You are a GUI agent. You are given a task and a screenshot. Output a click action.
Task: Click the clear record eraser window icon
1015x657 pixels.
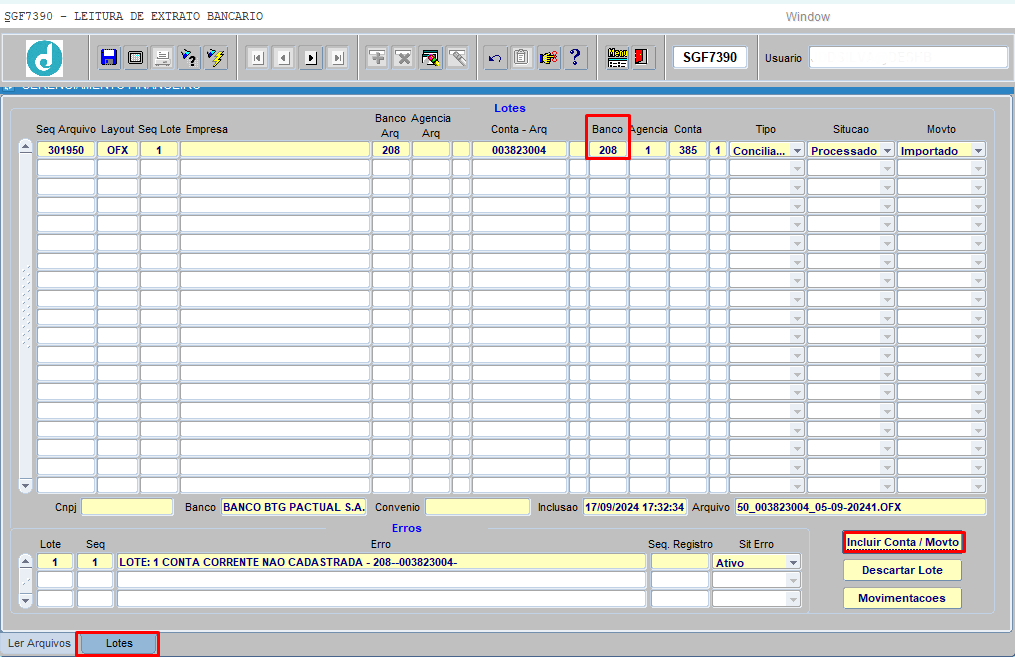[x=430, y=58]
